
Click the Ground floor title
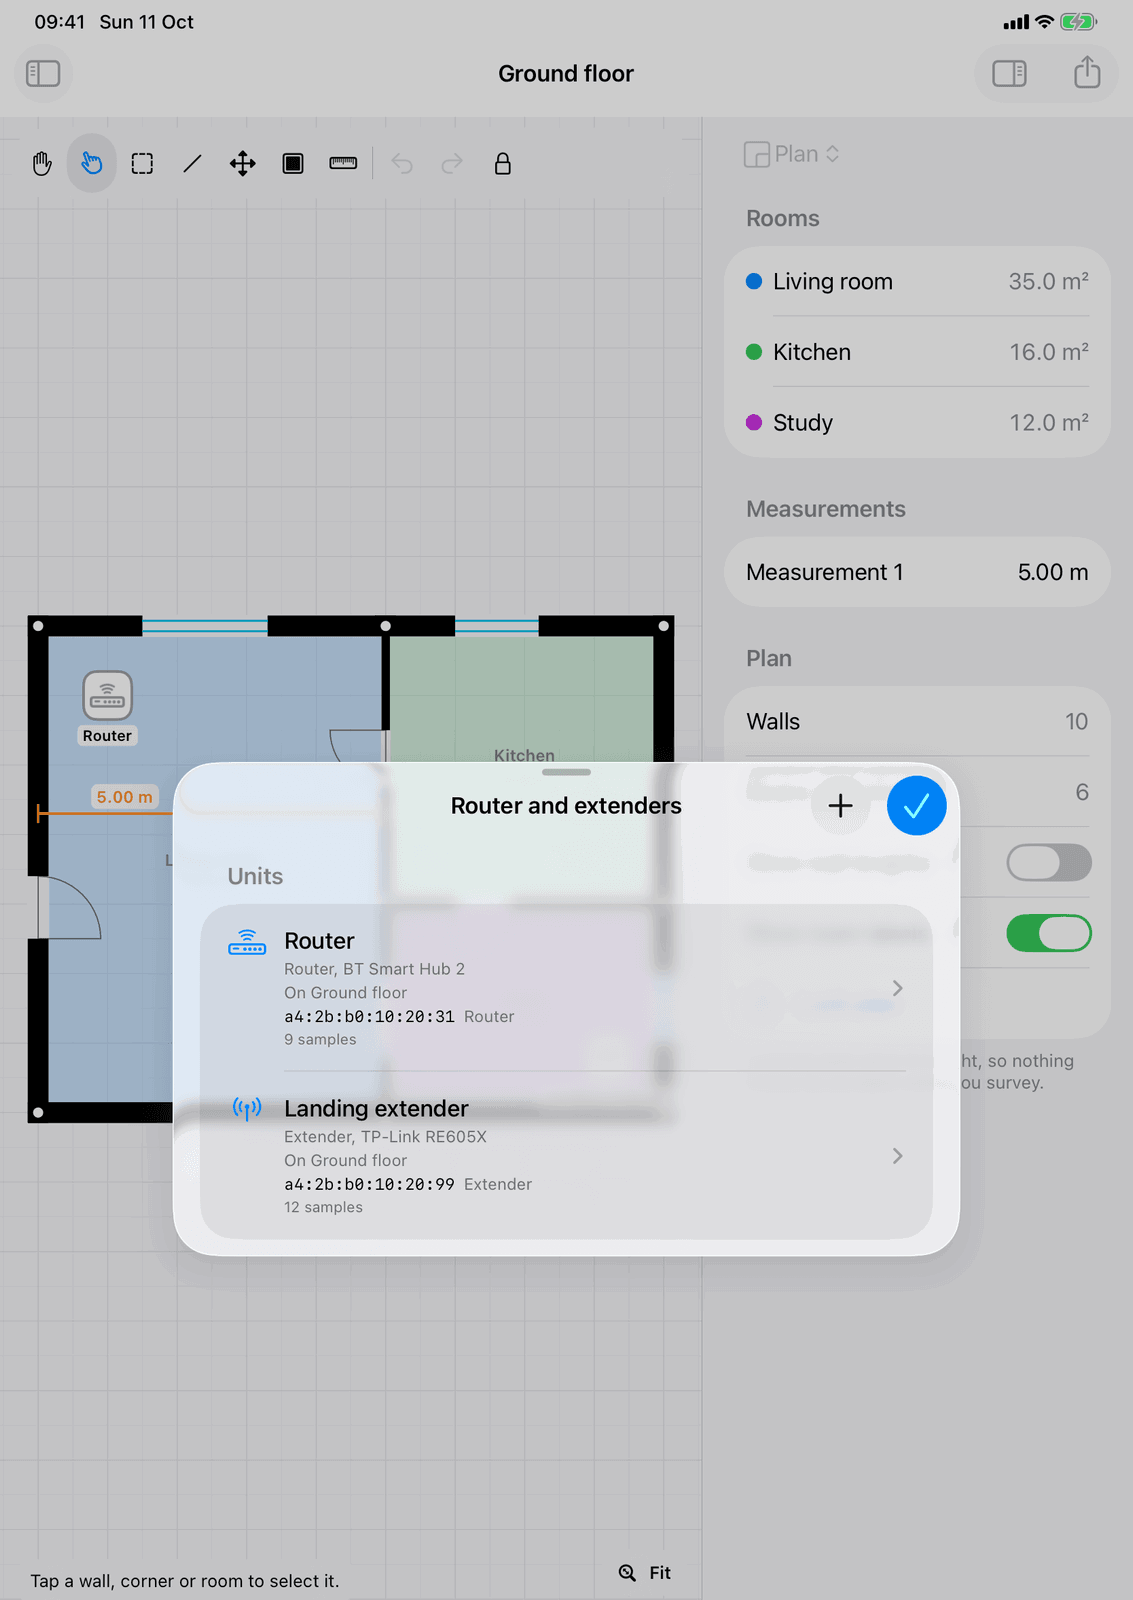click(x=566, y=73)
